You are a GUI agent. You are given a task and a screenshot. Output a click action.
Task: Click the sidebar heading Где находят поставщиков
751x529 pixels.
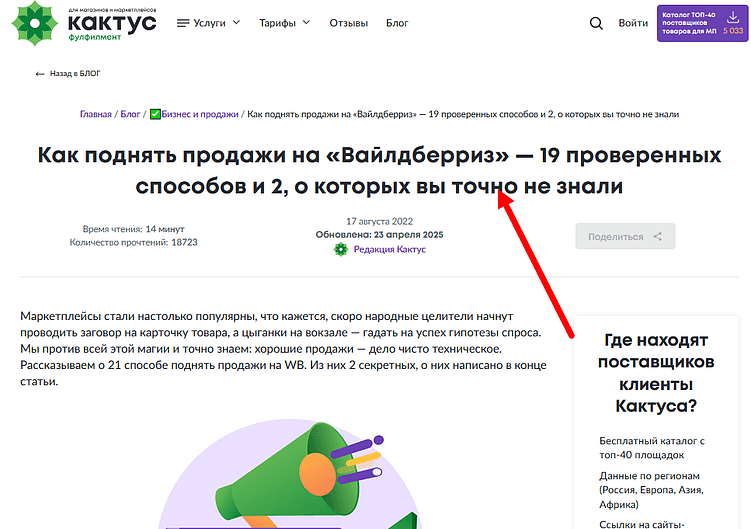tap(656, 373)
